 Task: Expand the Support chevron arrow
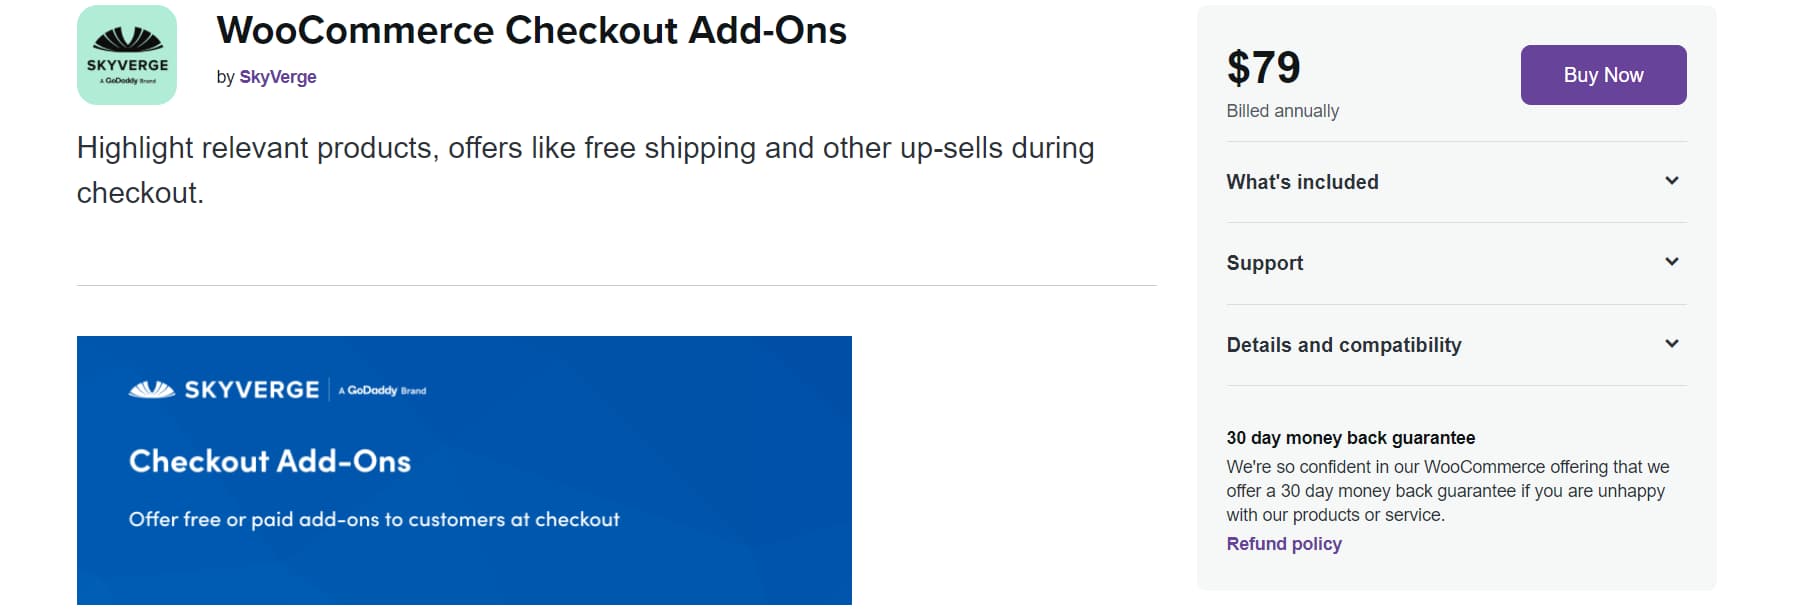[1671, 262]
